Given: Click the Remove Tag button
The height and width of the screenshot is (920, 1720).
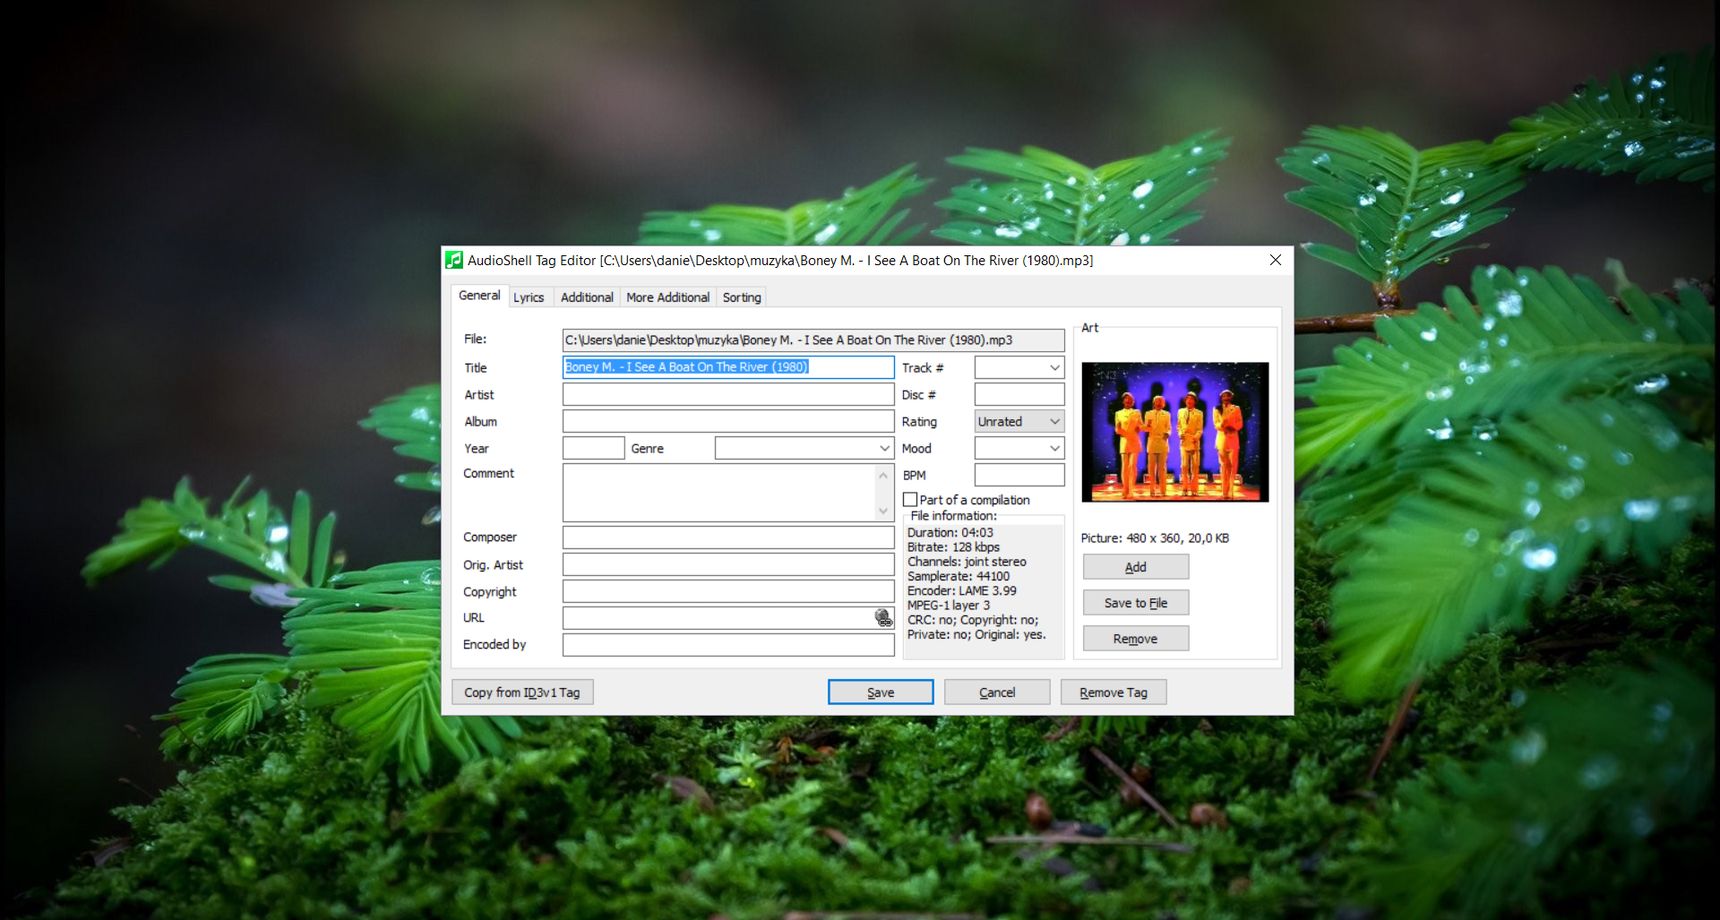Looking at the screenshot, I should (x=1113, y=692).
